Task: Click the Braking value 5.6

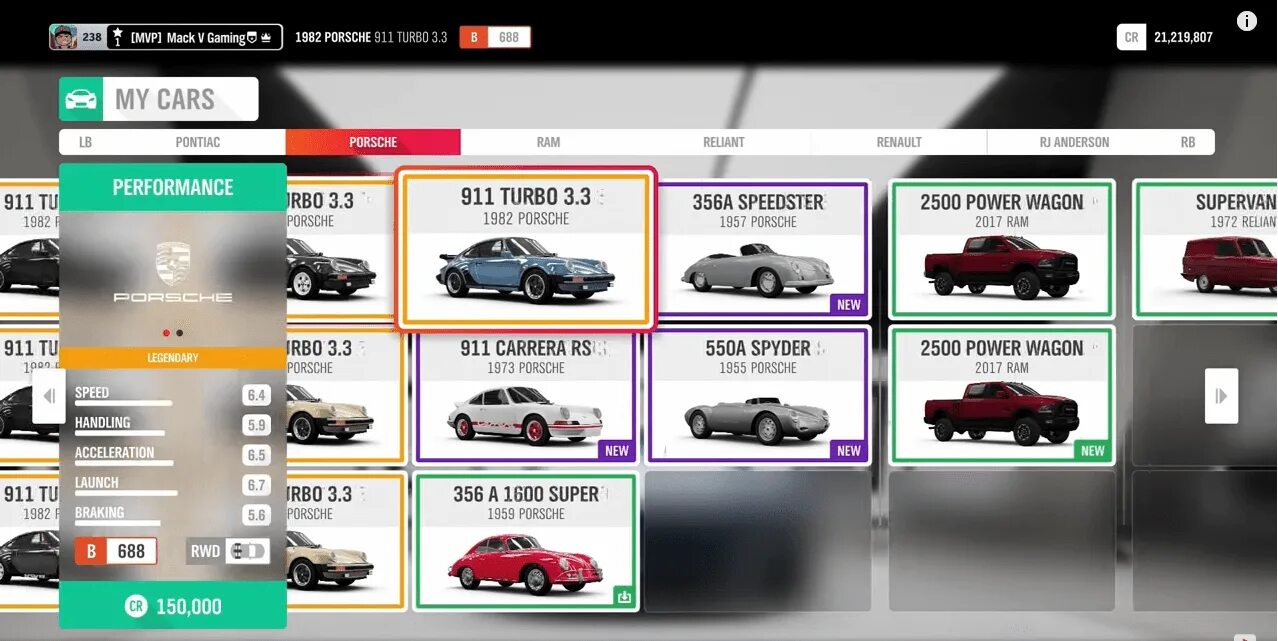Action: [256, 515]
